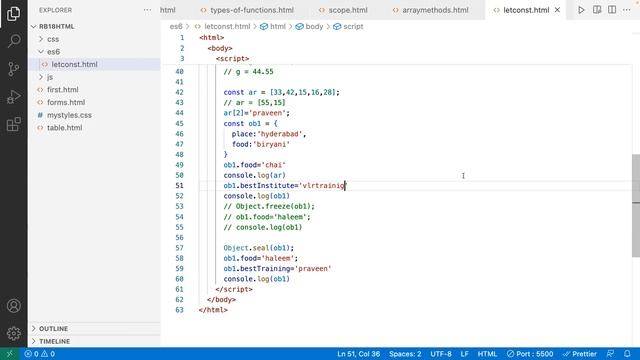Open errors and warnings count in status bar
The image size is (640, 360).
tap(40, 354)
